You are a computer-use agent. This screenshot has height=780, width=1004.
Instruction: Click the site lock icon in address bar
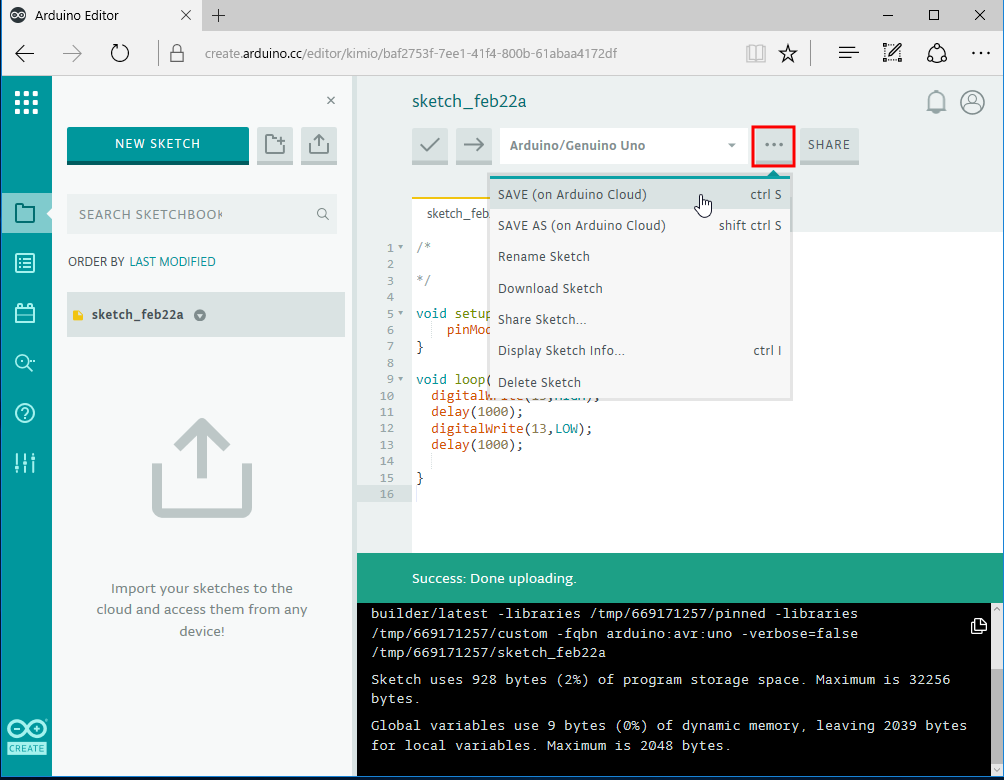point(177,54)
